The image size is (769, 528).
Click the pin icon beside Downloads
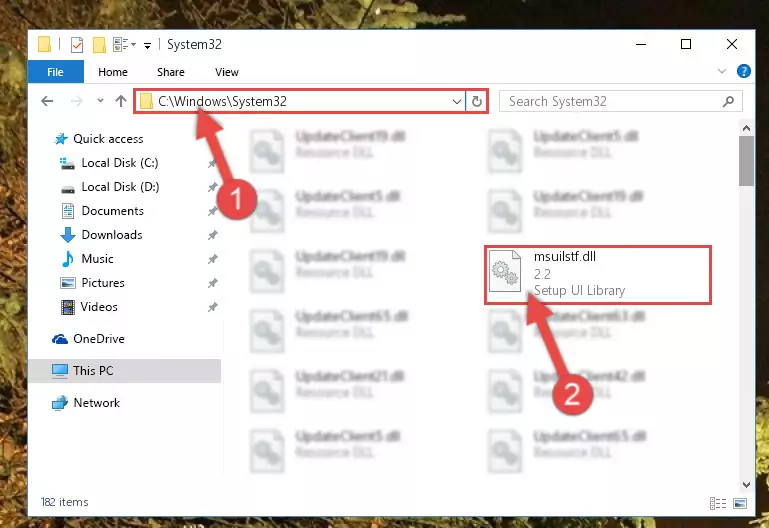pos(212,235)
